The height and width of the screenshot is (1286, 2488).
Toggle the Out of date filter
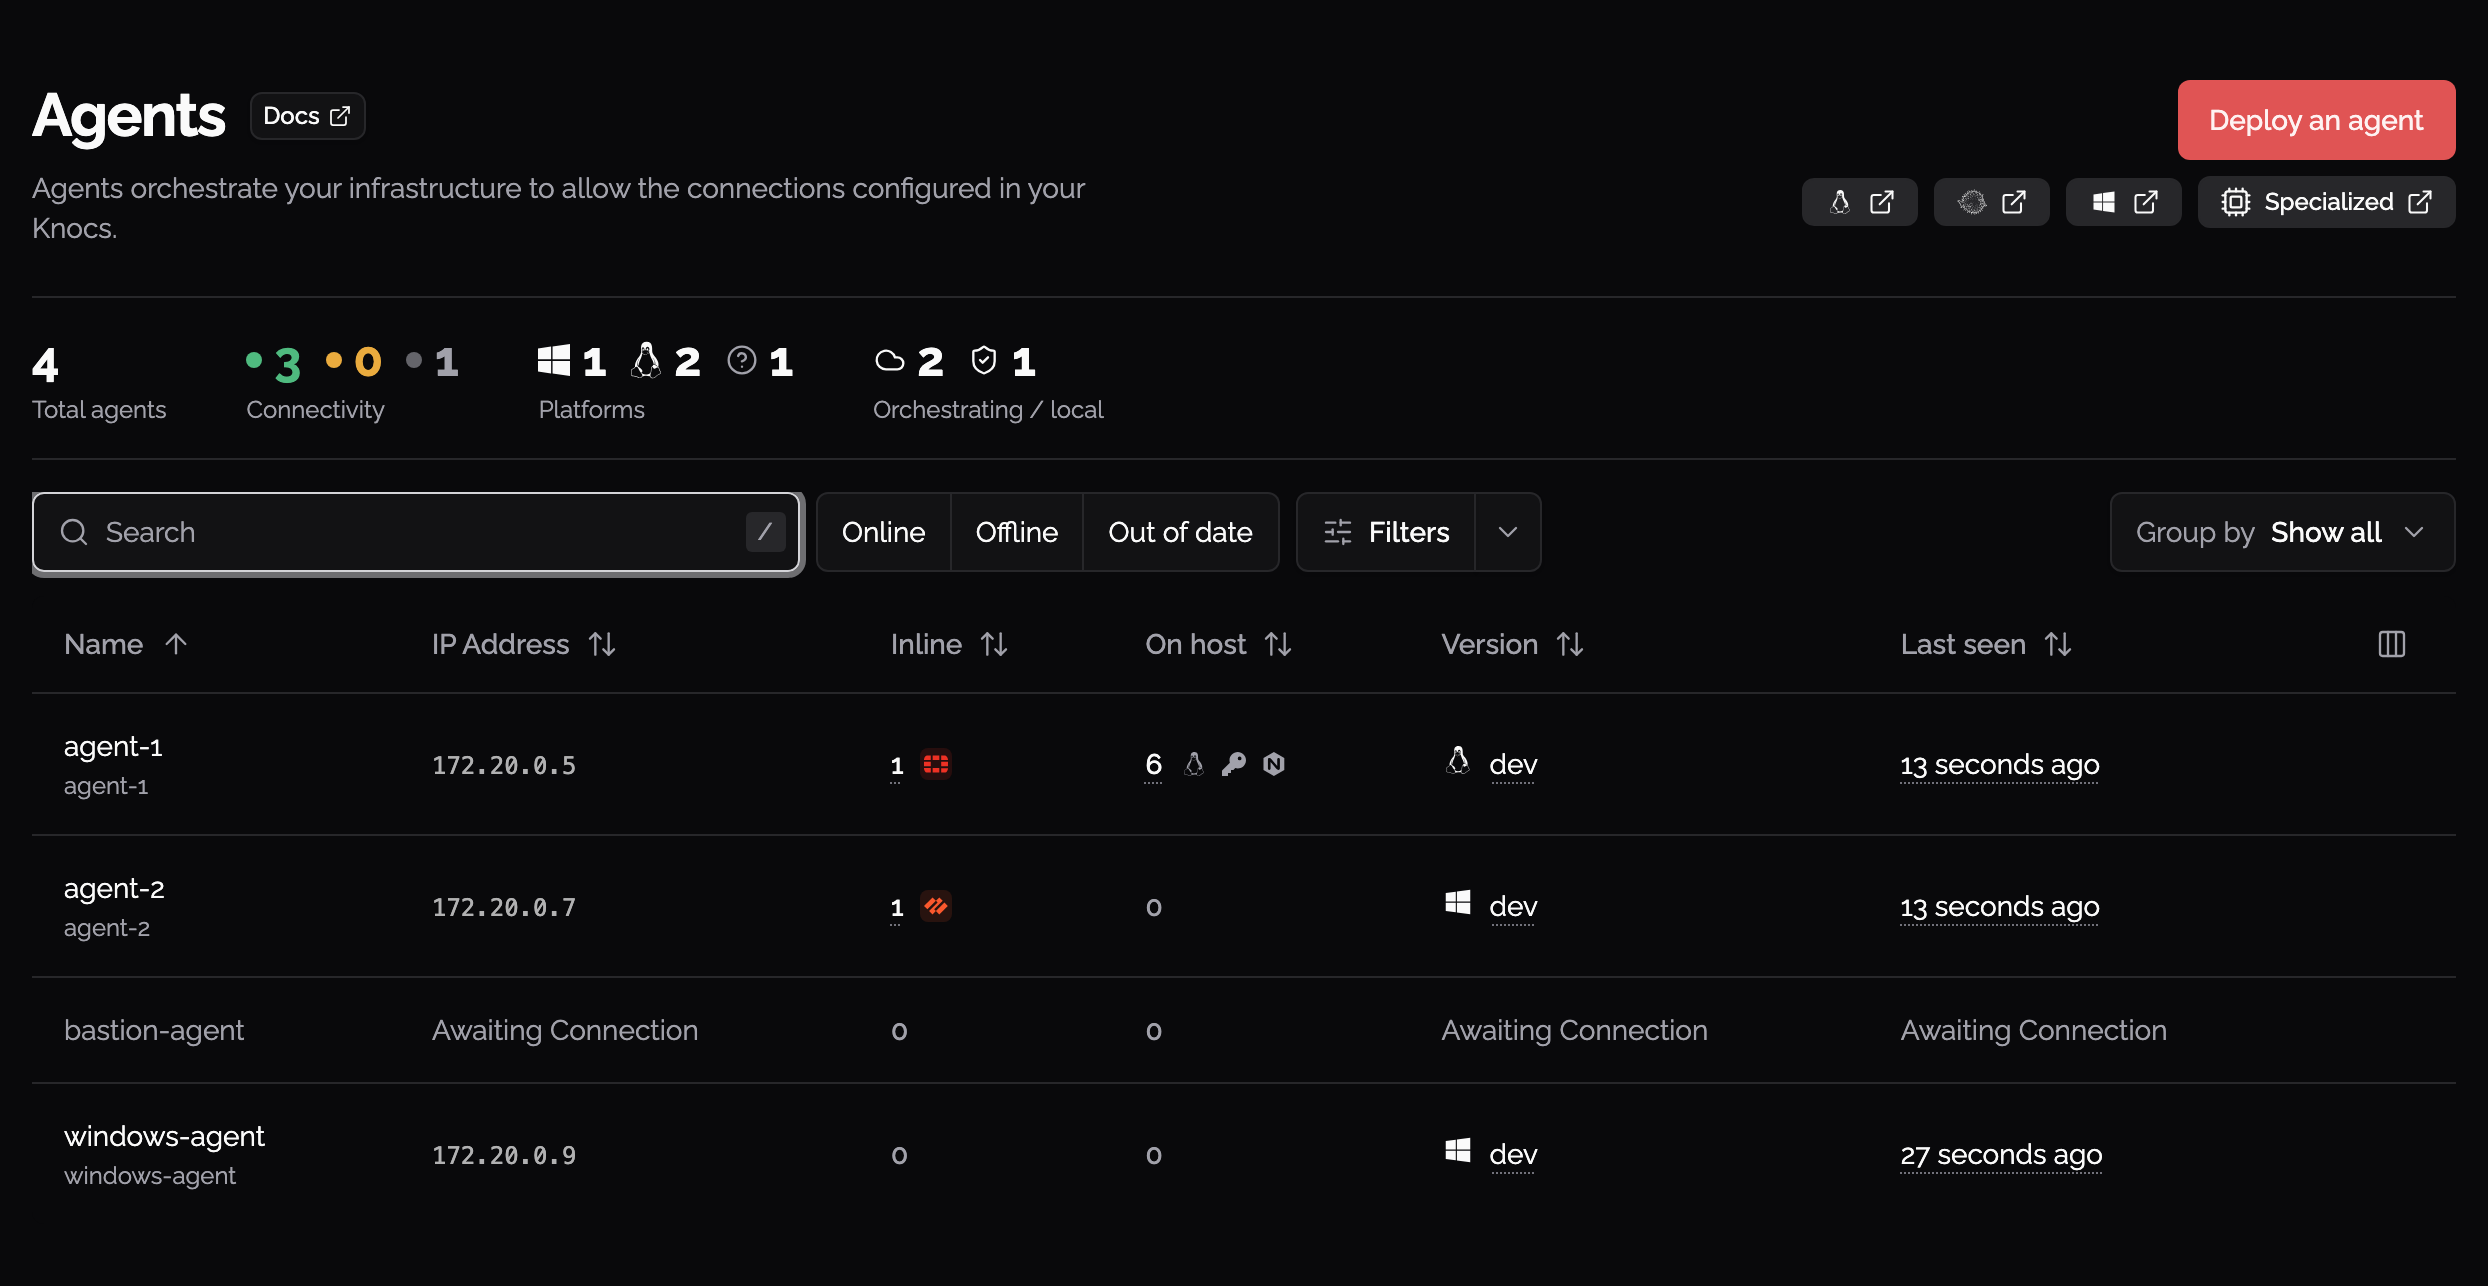point(1180,532)
